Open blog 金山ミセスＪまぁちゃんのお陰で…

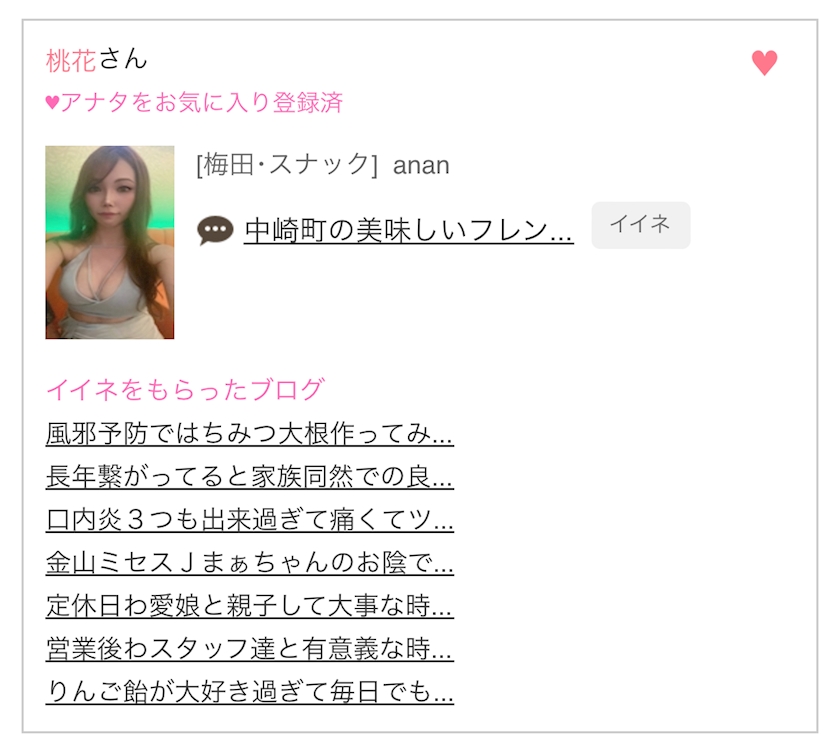250,563
